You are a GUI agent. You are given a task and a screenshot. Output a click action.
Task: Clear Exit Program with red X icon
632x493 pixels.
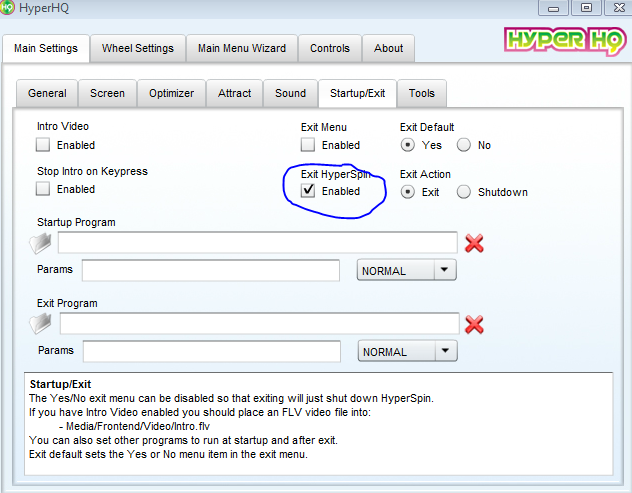pos(475,324)
